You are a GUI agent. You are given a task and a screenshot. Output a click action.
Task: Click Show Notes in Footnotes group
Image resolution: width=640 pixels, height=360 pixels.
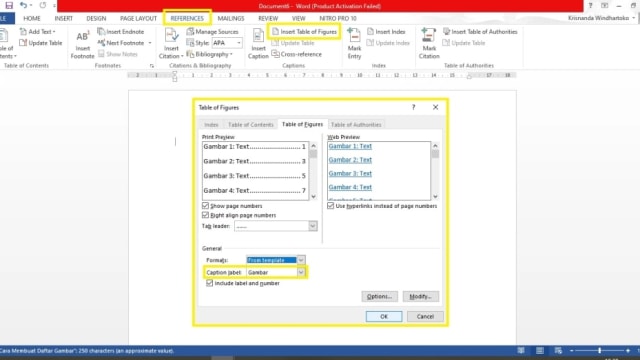118,54
